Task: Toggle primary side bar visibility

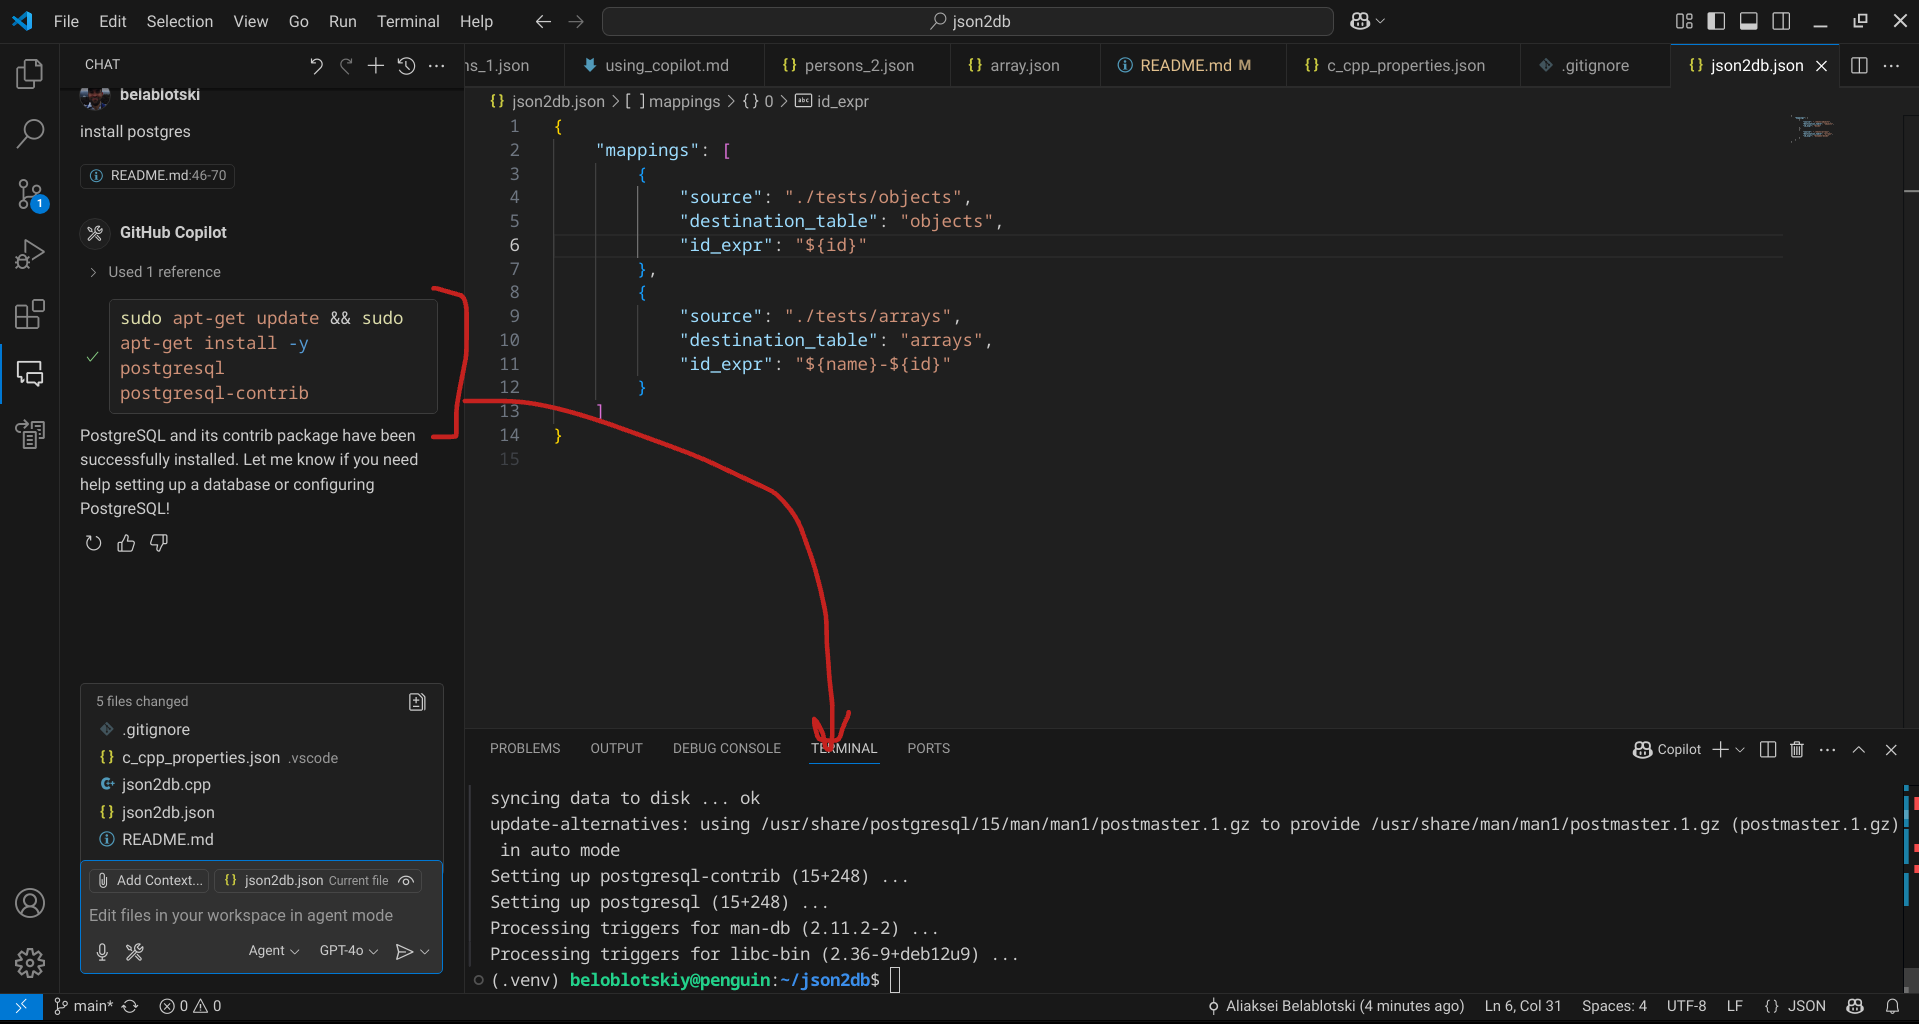Action: pos(1716,21)
